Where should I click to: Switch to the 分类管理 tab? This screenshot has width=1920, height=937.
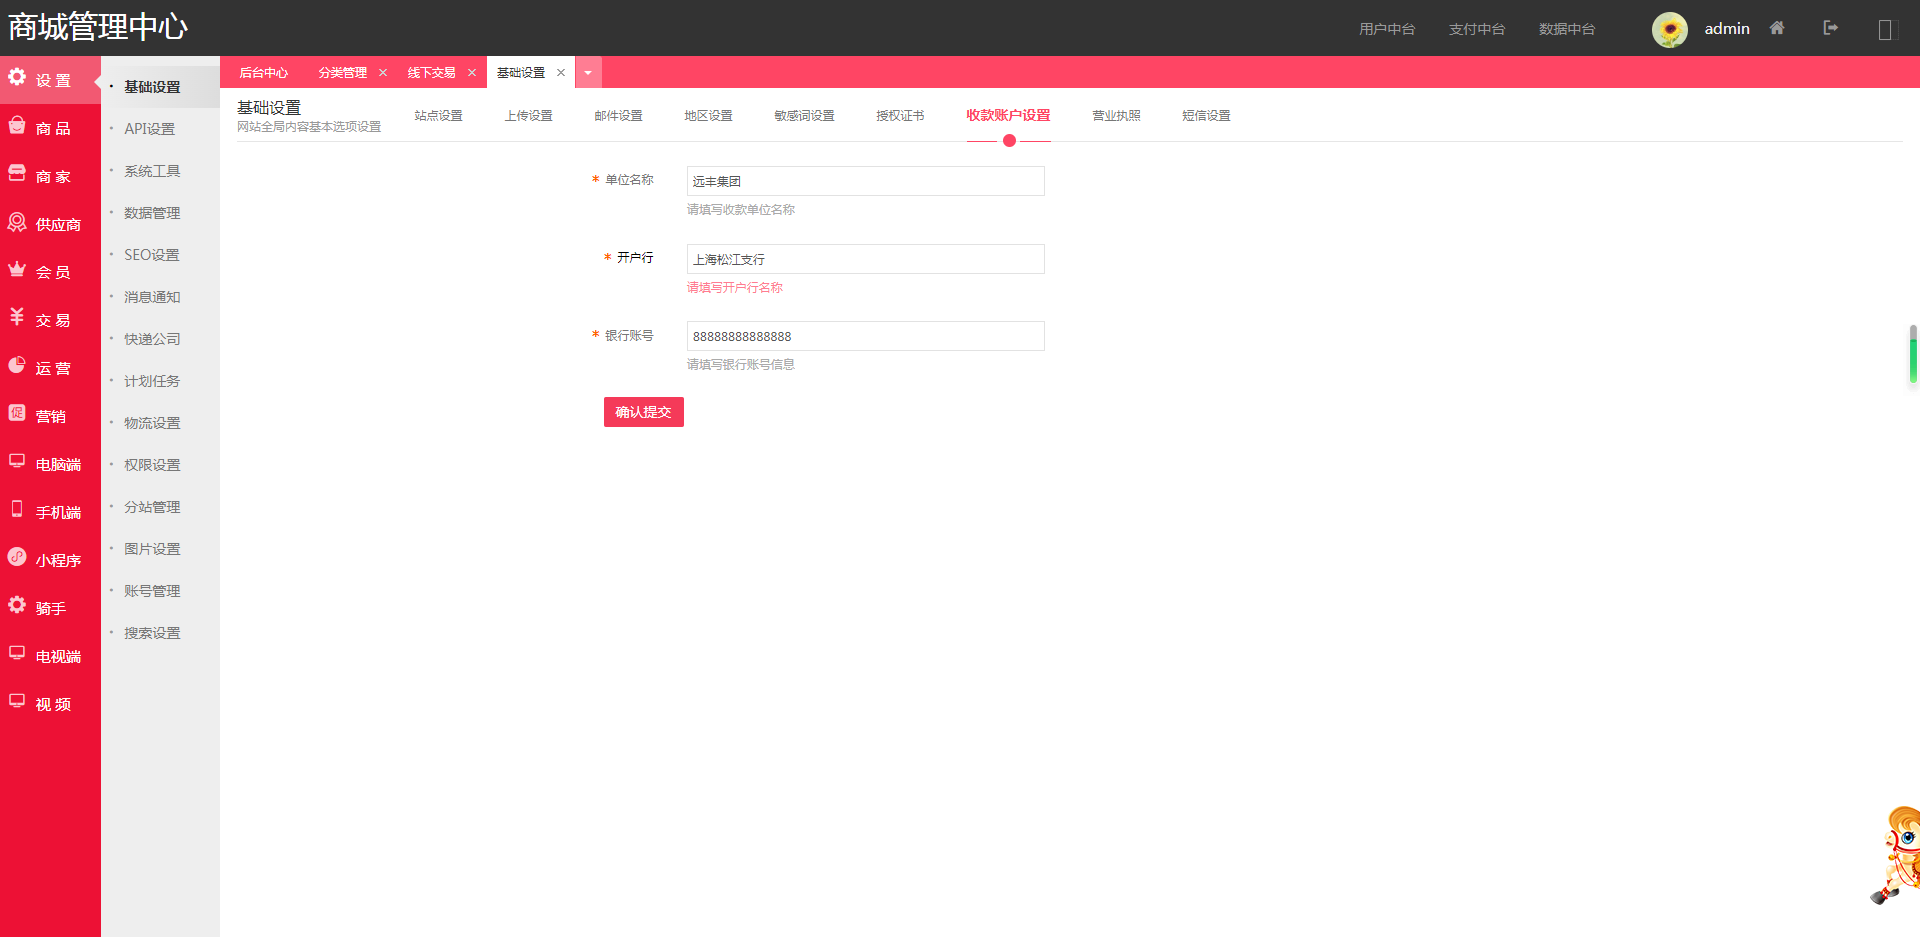[343, 73]
